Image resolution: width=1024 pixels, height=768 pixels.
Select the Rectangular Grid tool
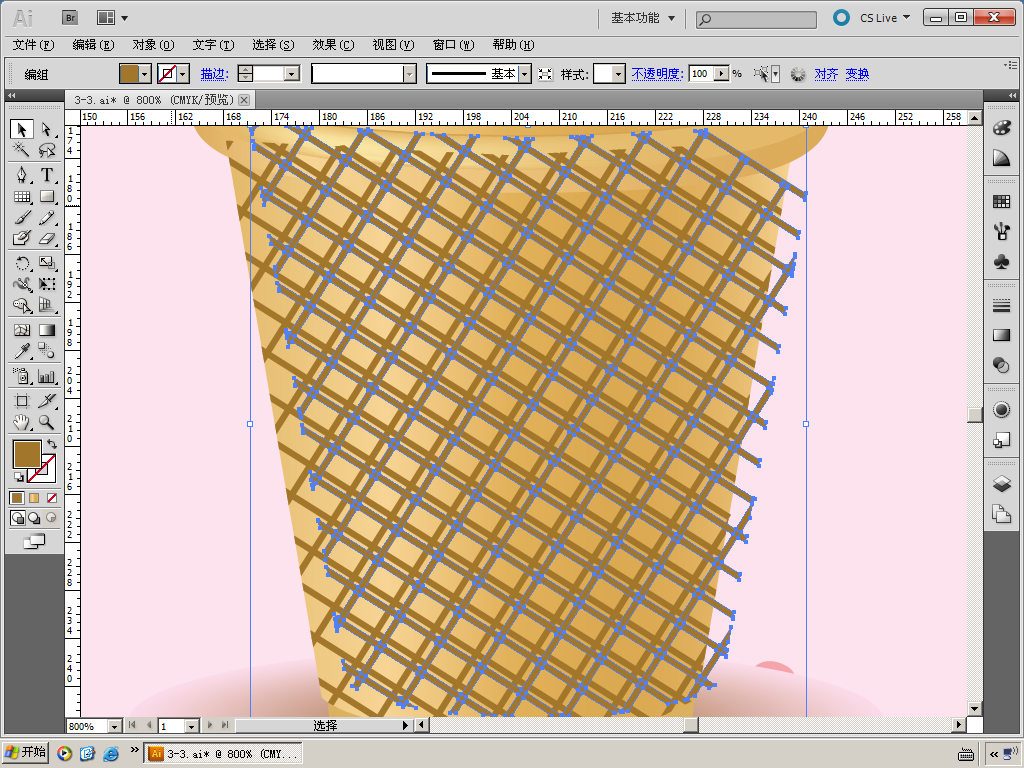point(22,196)
